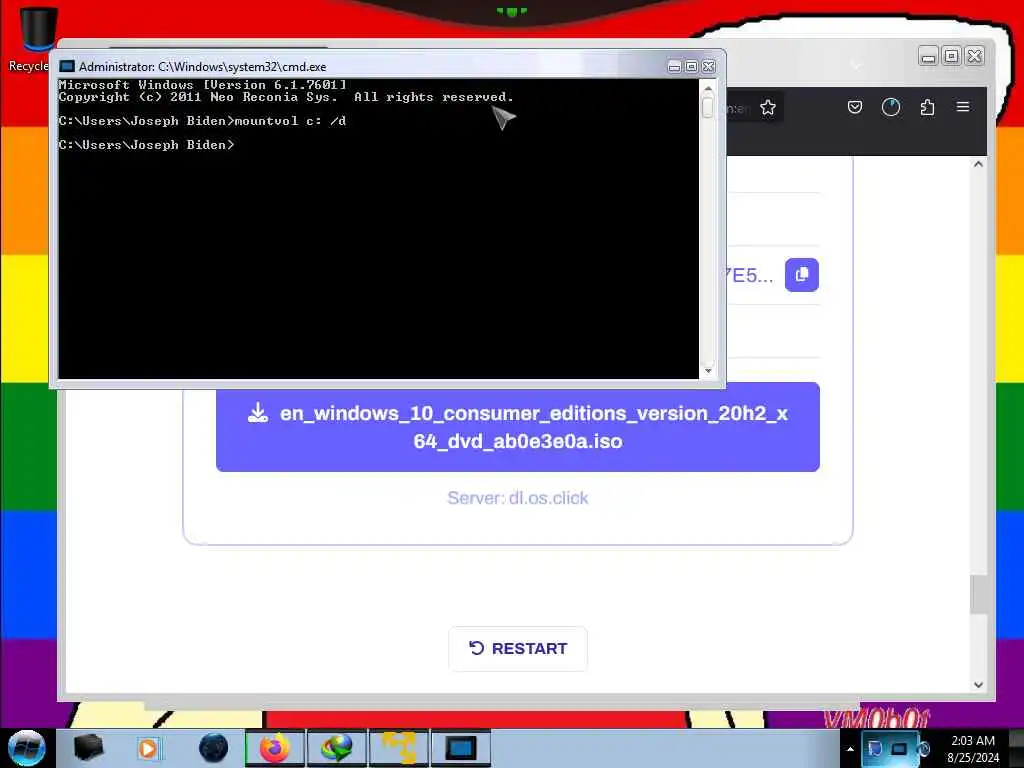
Task: Open the cmd window system menu icon
Action: [67, 67]
